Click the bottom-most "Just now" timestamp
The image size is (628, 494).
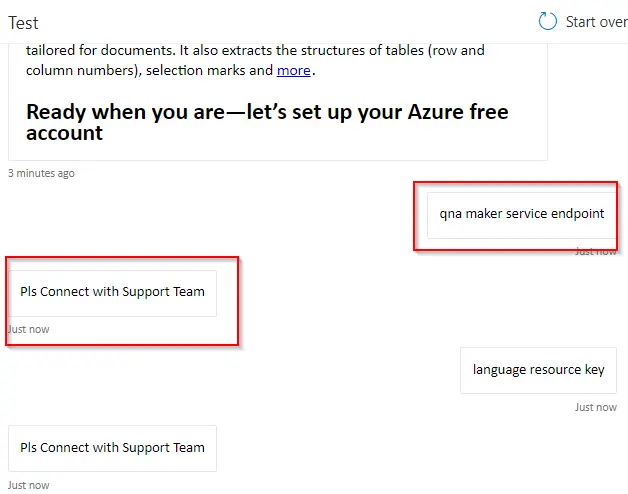click(x=28, y=485)
